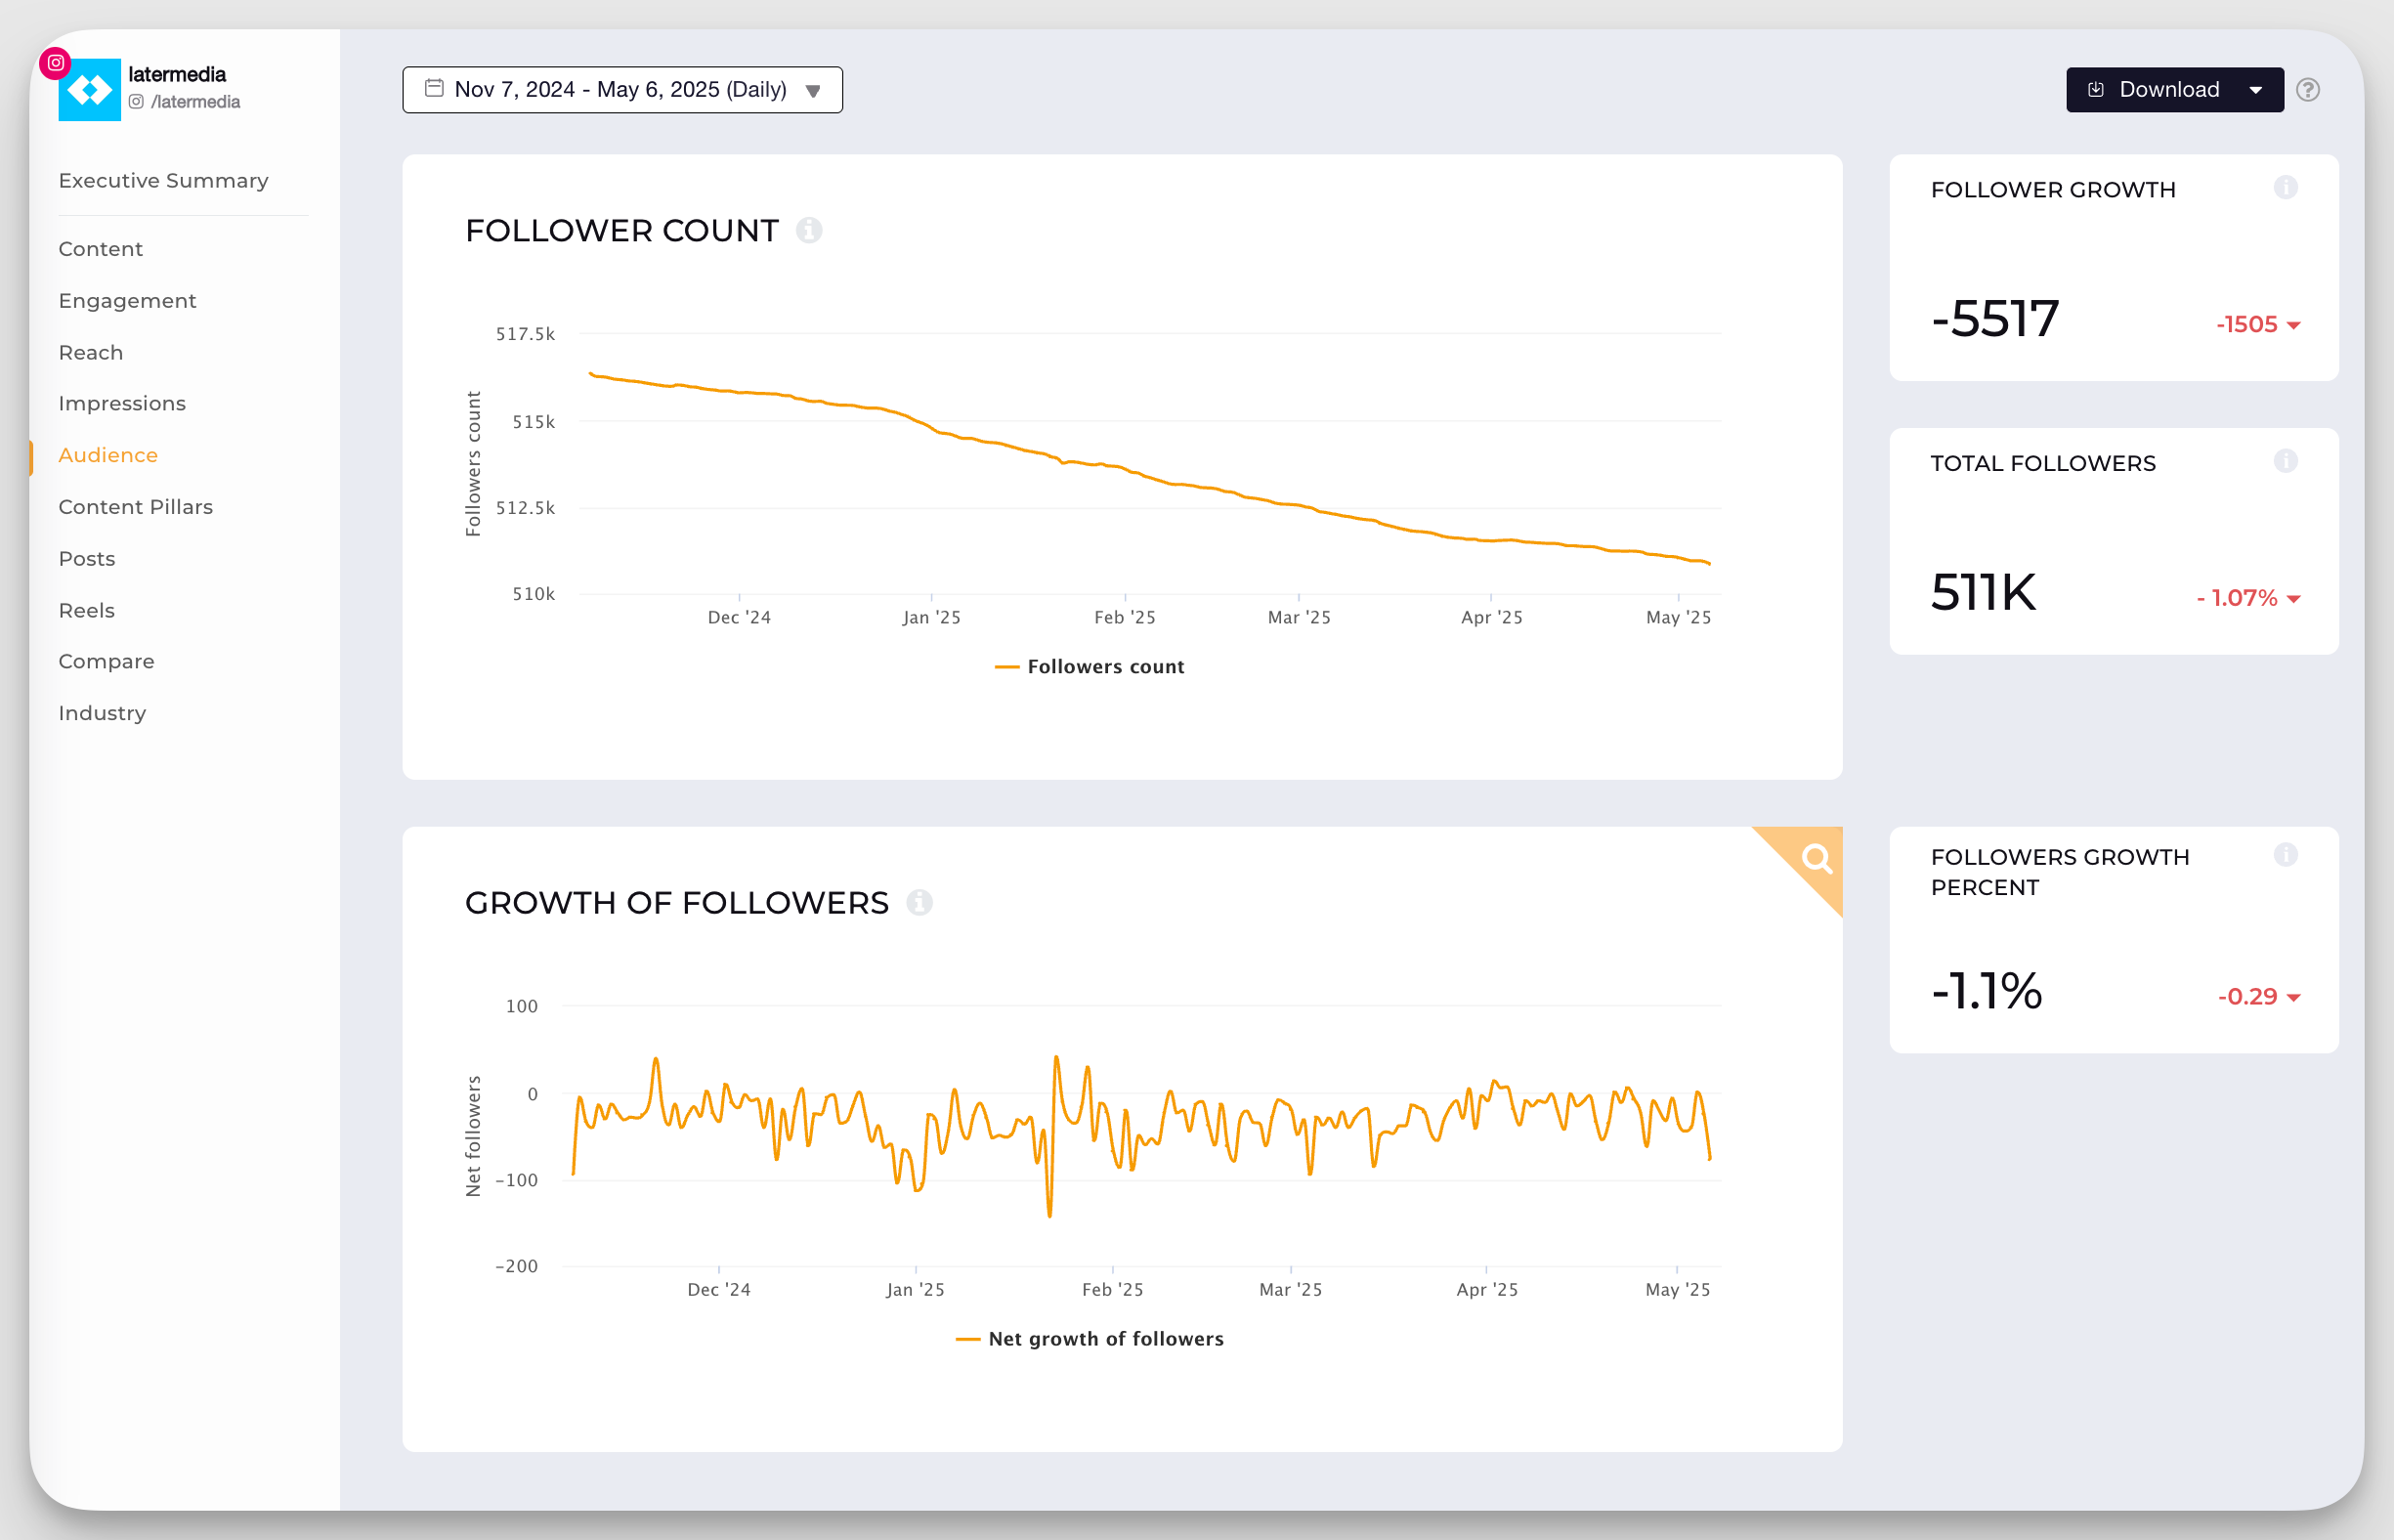Click the Instagram icon on the profile logo
Image resolution: width=2394 pixels, height=1540 pixels.
click(56, 62)
